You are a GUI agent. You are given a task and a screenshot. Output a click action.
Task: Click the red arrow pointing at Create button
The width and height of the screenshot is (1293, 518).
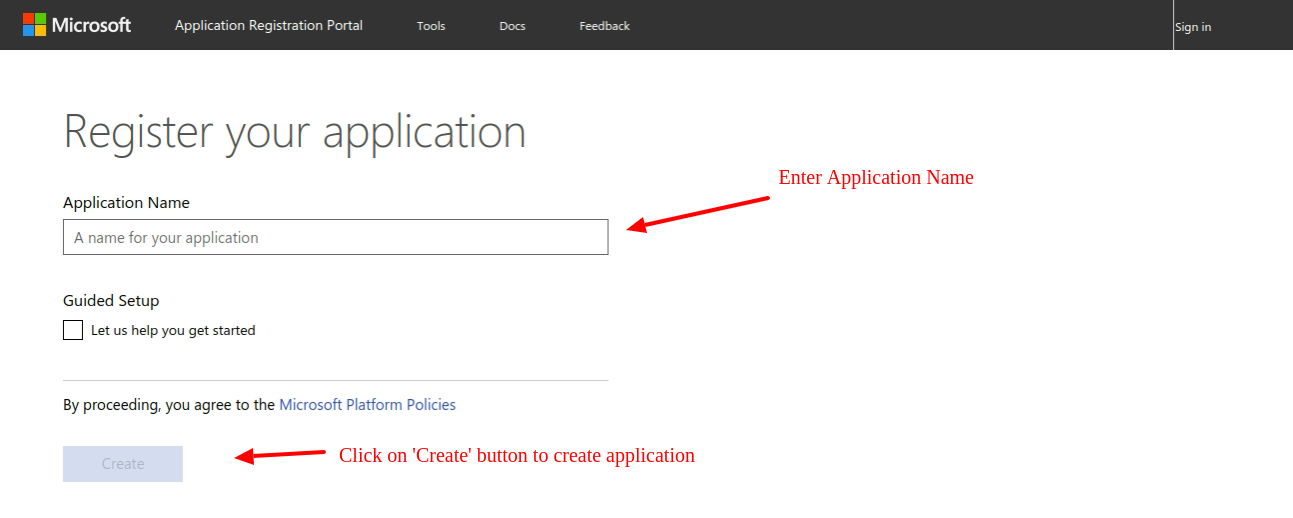coord(281,456)
